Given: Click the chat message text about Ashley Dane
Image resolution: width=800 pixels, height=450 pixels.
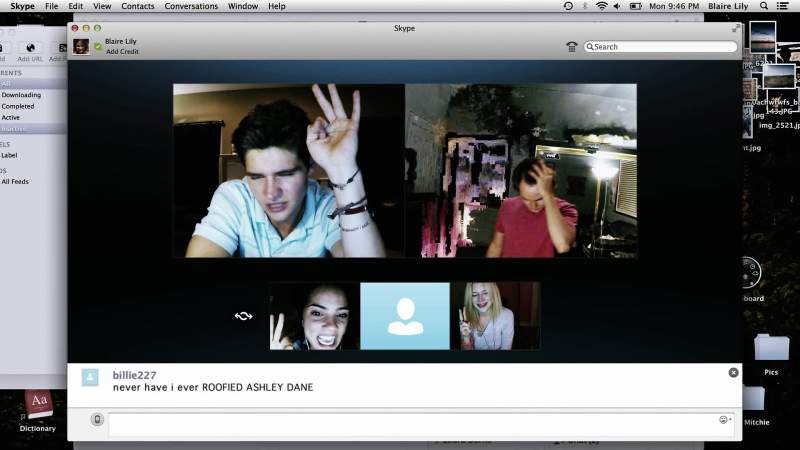Looking at the screenshot, I should [x=213, y=388].
